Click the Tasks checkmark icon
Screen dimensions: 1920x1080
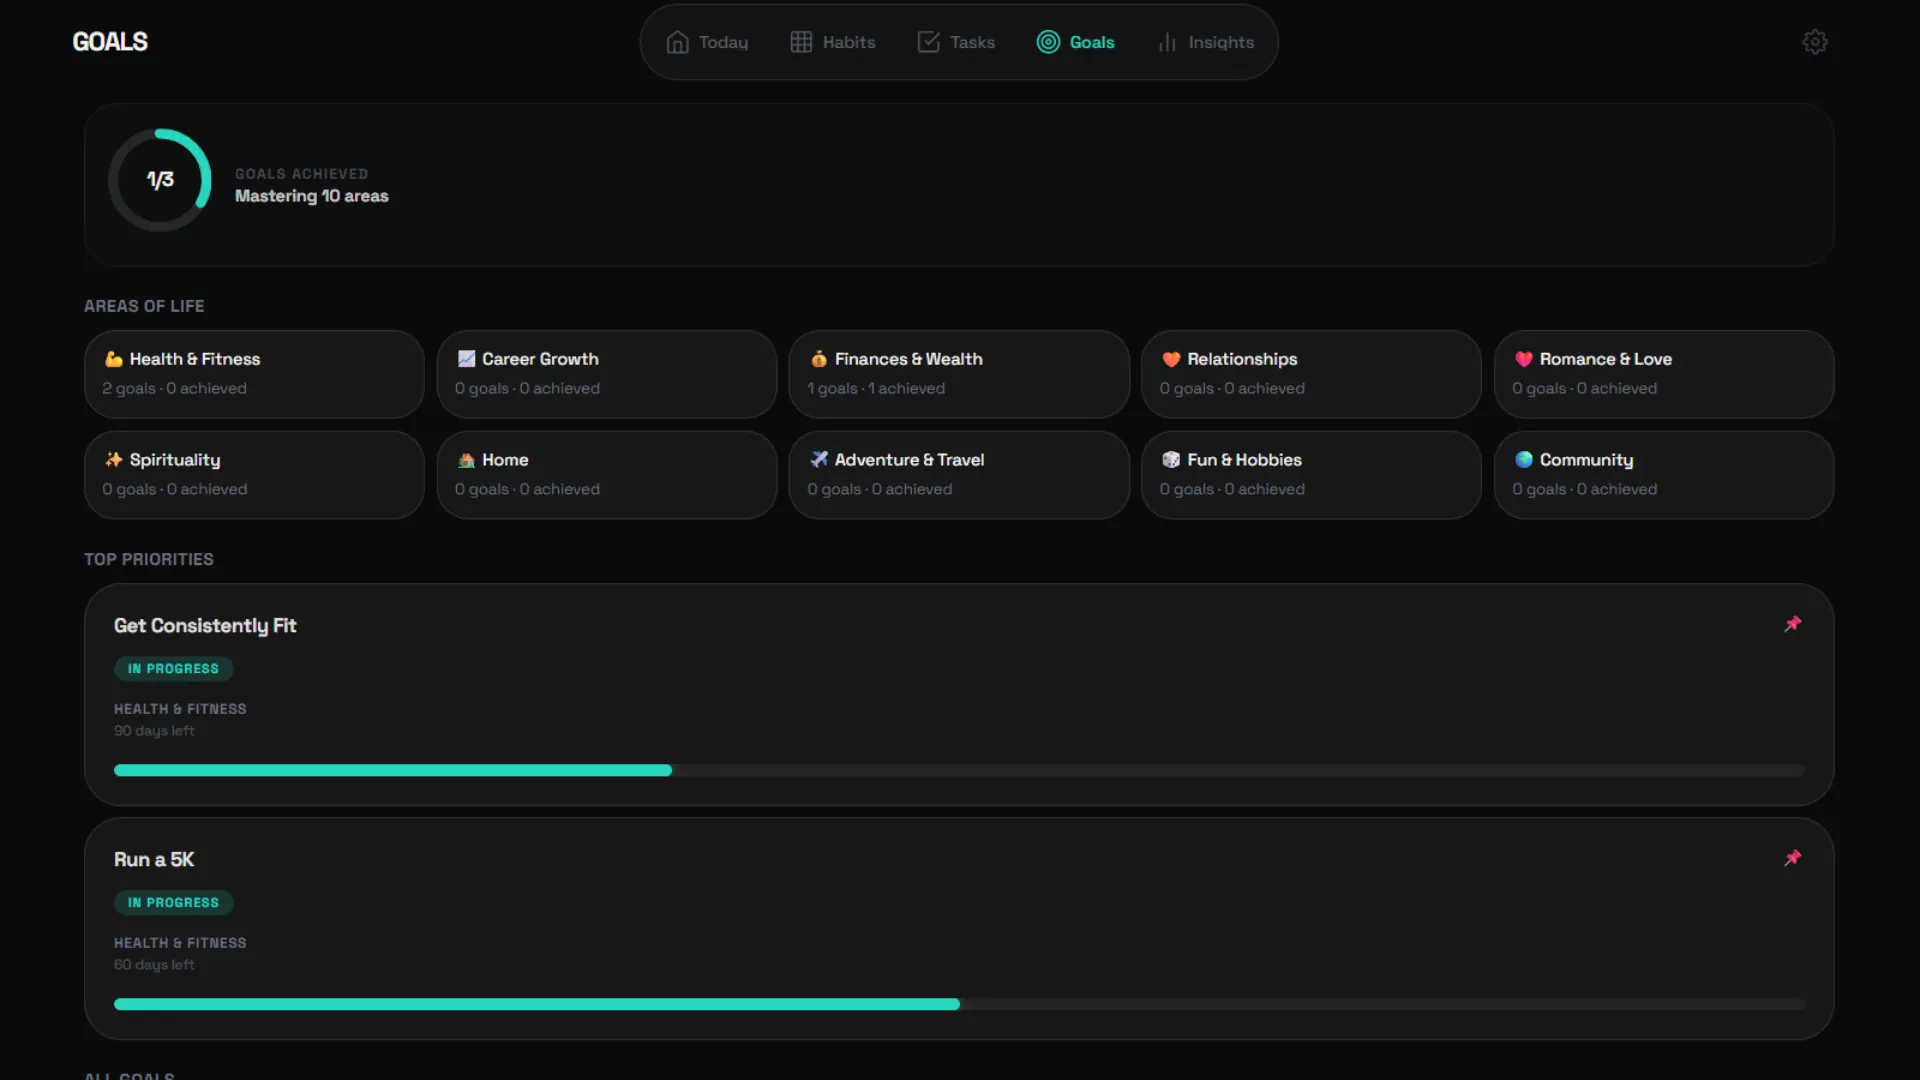[928, 42]
